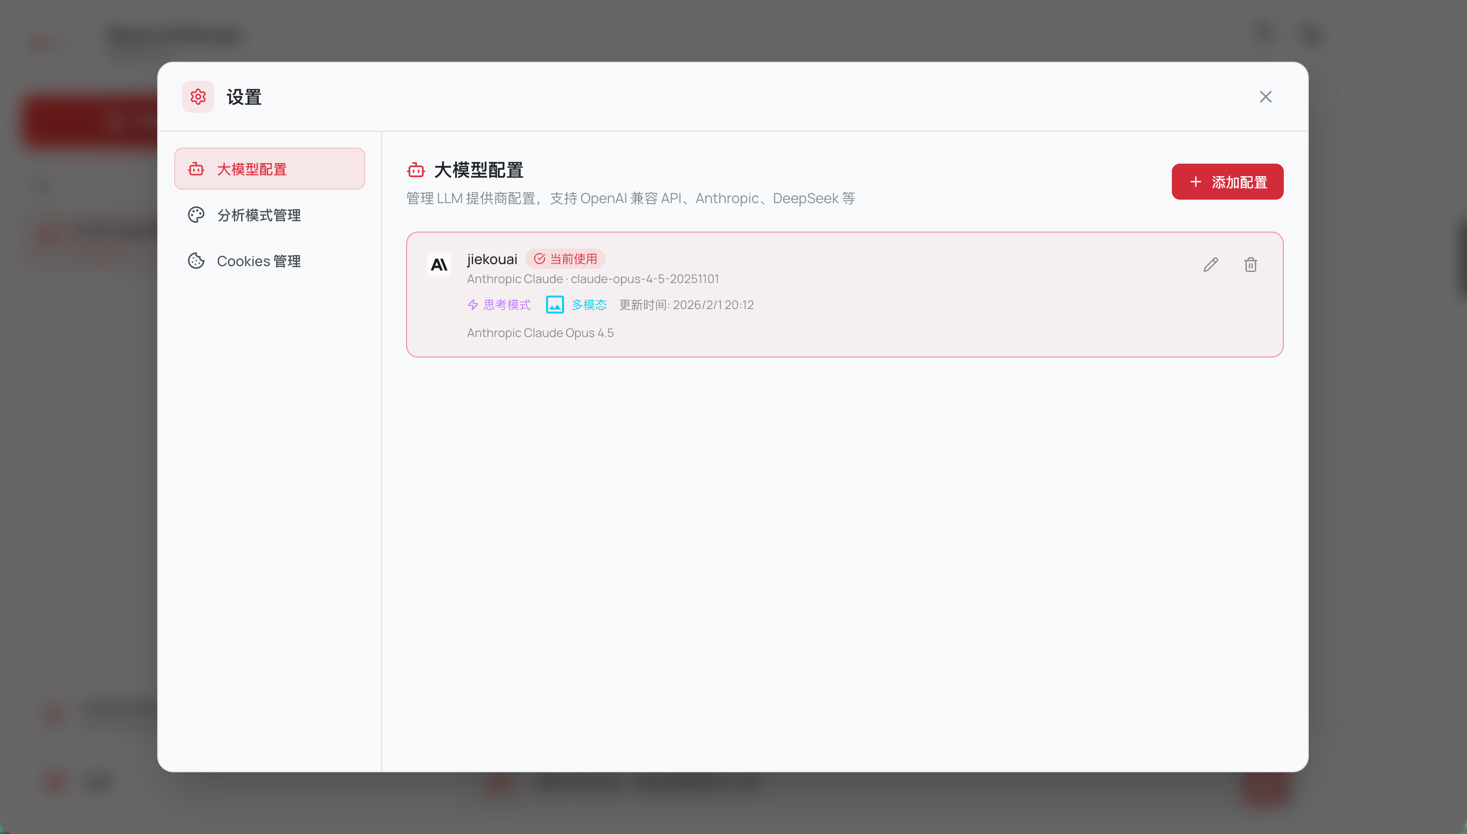Delete jiekouai config via trash icon
The height and width of the screenshot is (834, 1467).
click(1250, 265)
